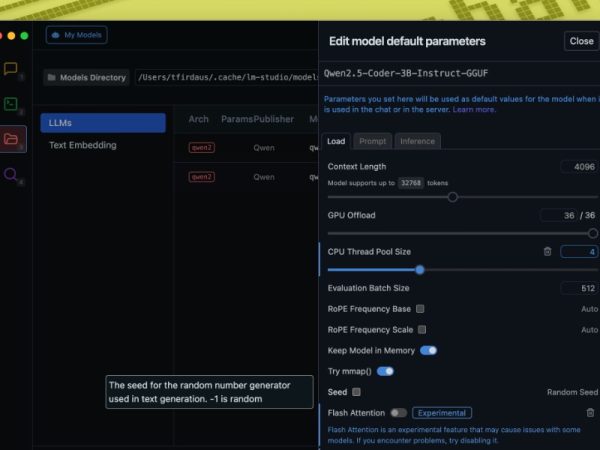The width and height of the screenshot is (600, 450).
Task: Click the Context Length slider handle
Action: coord(453,197)
